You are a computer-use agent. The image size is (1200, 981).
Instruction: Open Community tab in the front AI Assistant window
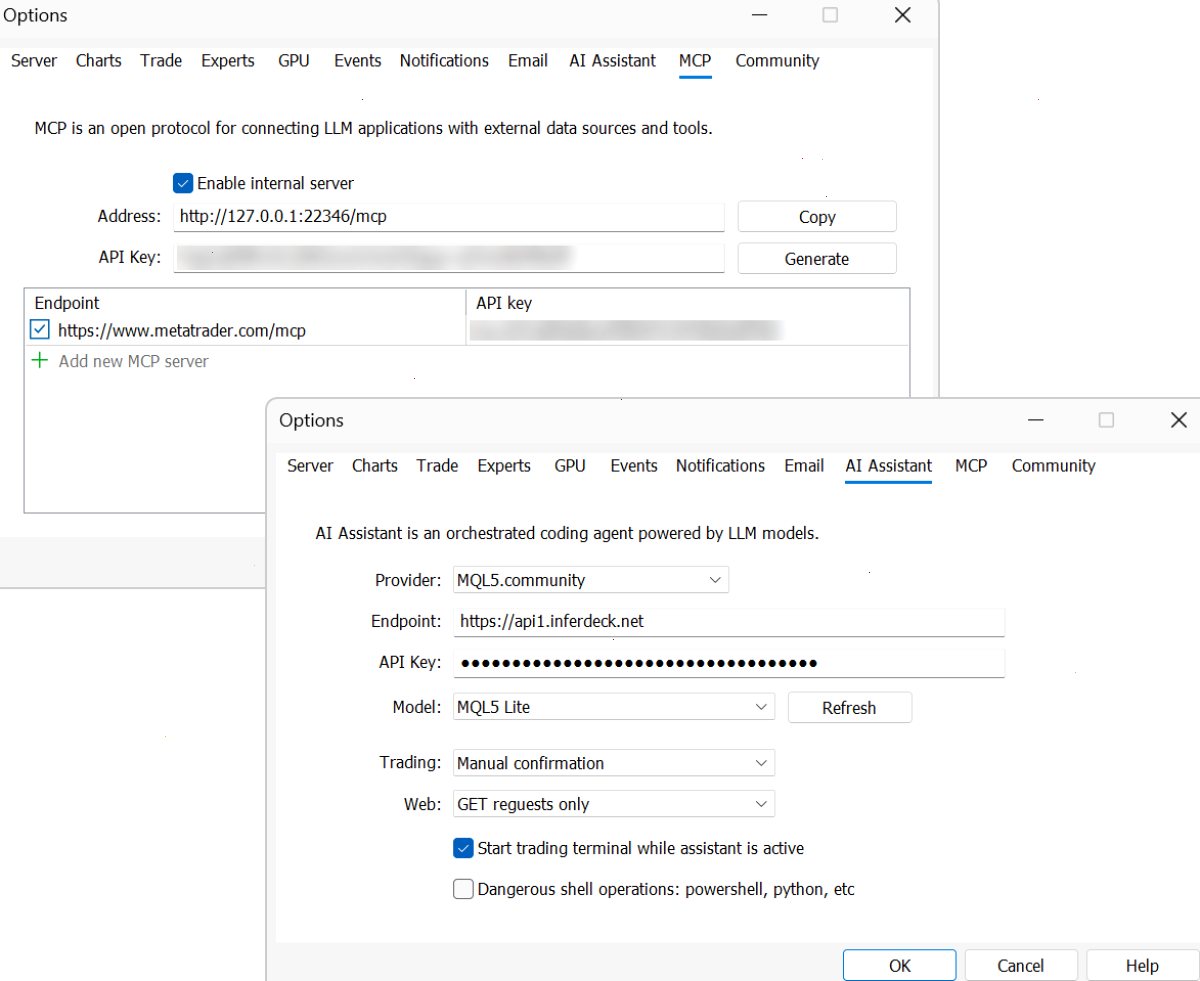point(1053,466)
